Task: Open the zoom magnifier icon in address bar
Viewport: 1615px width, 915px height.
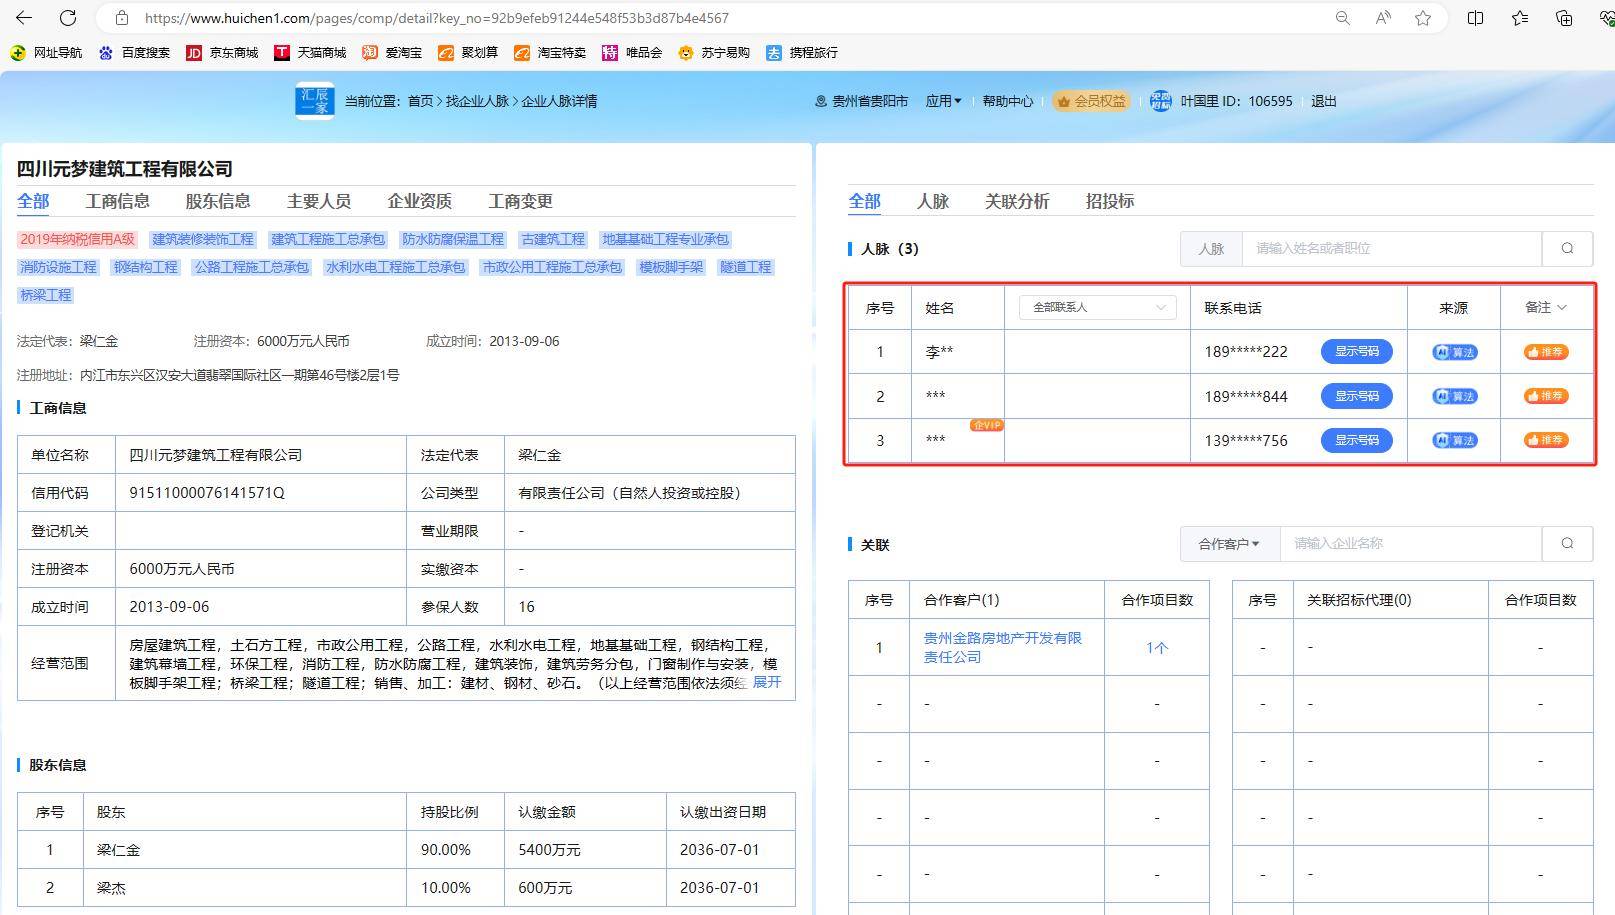Action: pyautogui.click(x=1342, y=18)
